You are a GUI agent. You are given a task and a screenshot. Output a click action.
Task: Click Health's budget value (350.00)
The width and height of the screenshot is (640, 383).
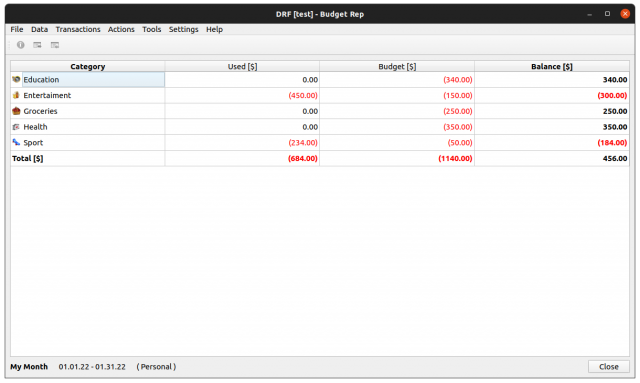pos(458,127)
